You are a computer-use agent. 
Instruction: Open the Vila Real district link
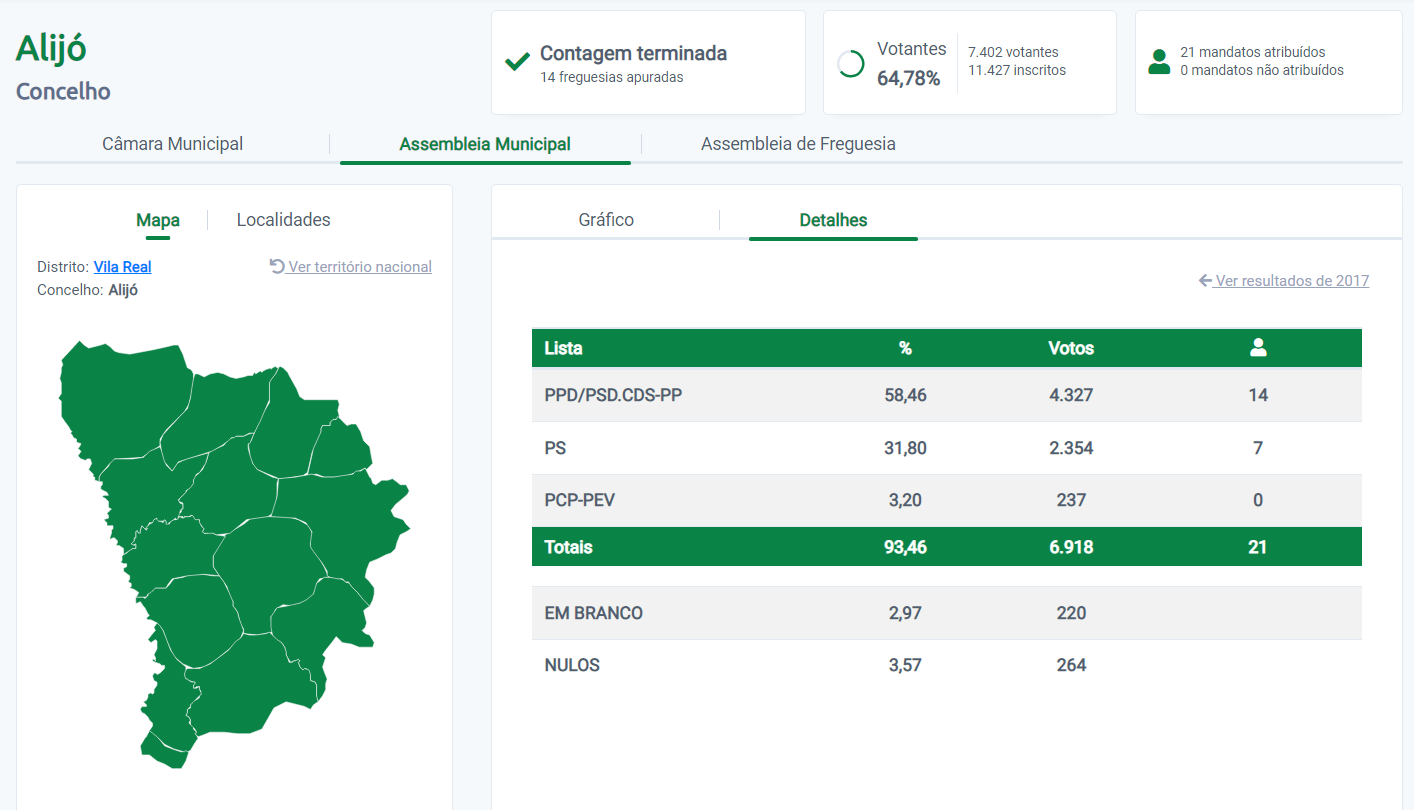tap(123, 267)
